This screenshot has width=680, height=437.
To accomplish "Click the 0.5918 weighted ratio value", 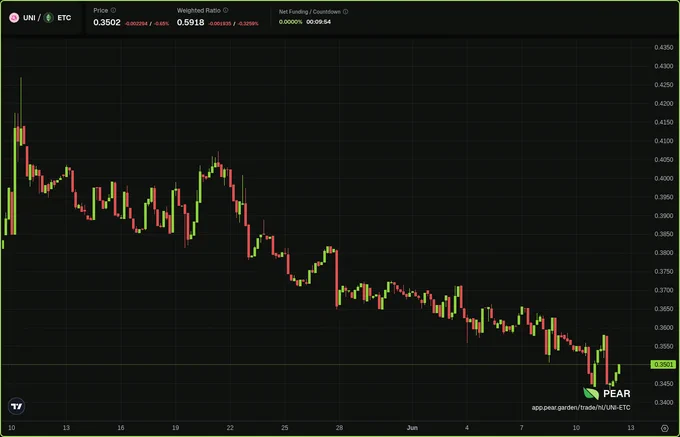I will (x=190, y=22).
